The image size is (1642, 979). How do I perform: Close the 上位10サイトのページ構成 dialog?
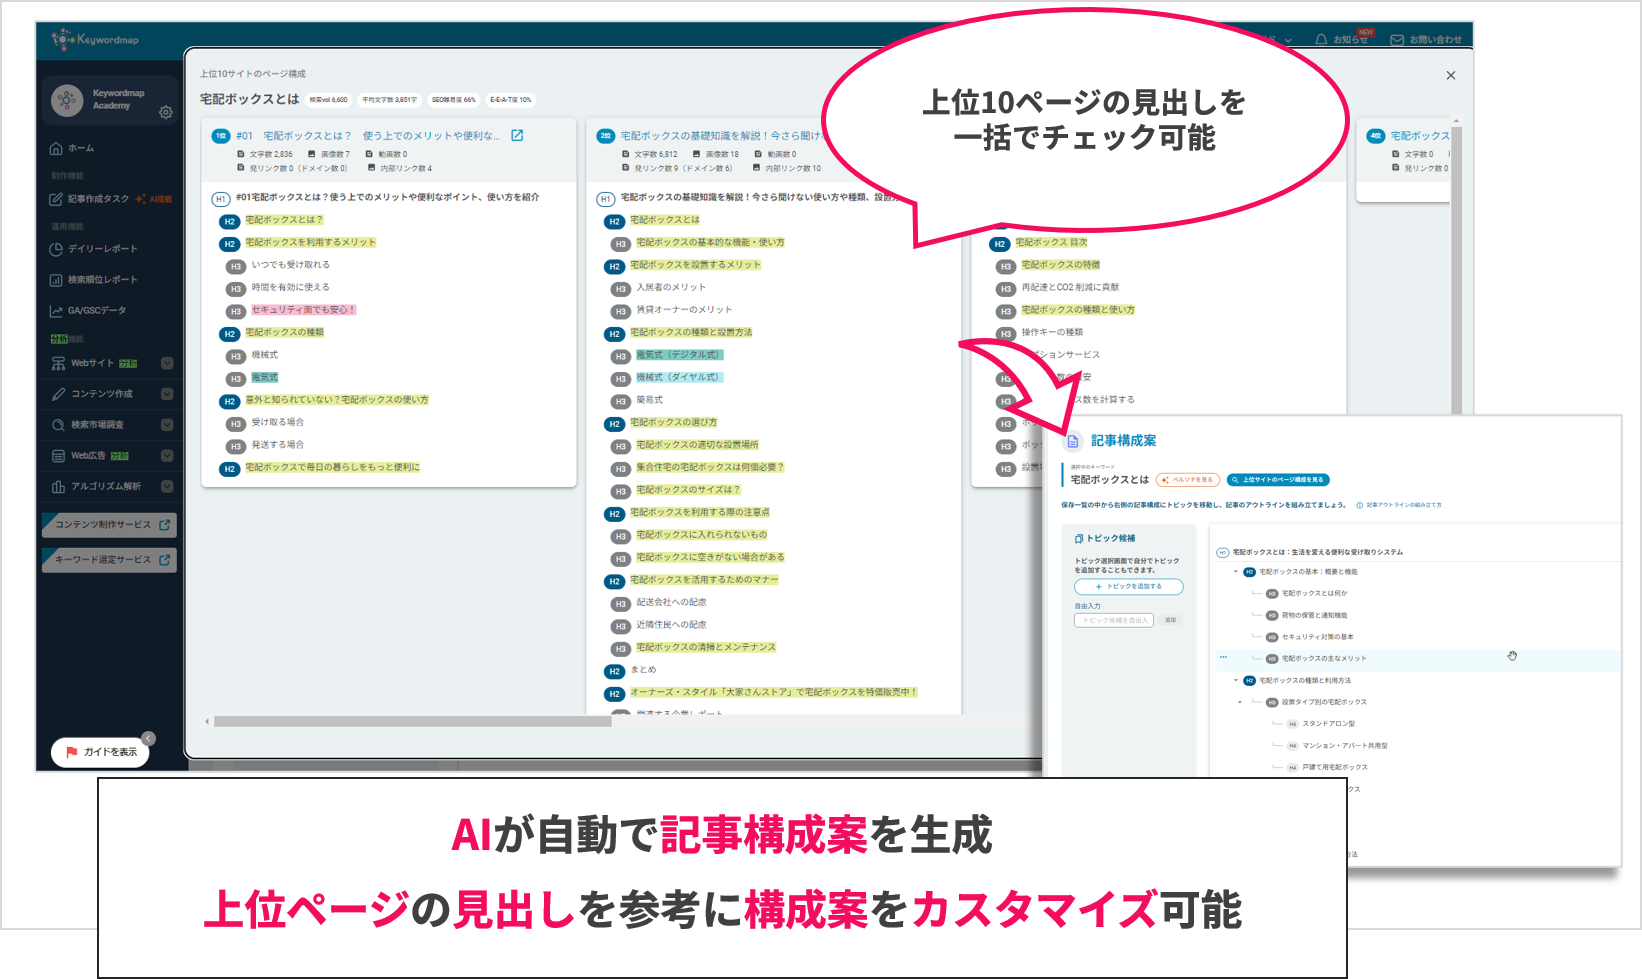pos(1451,75)
